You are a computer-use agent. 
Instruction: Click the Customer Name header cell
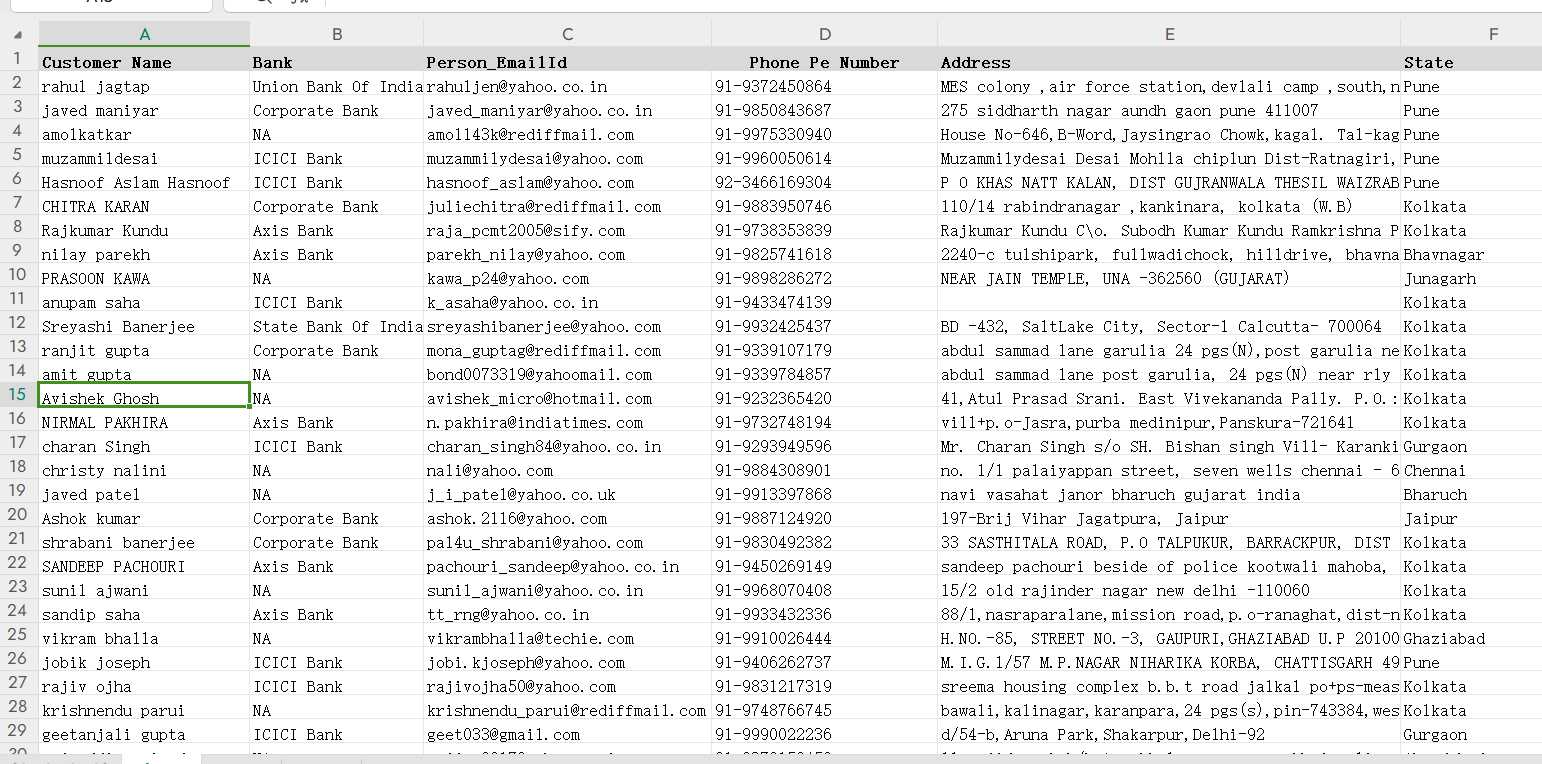pos(144,62)
